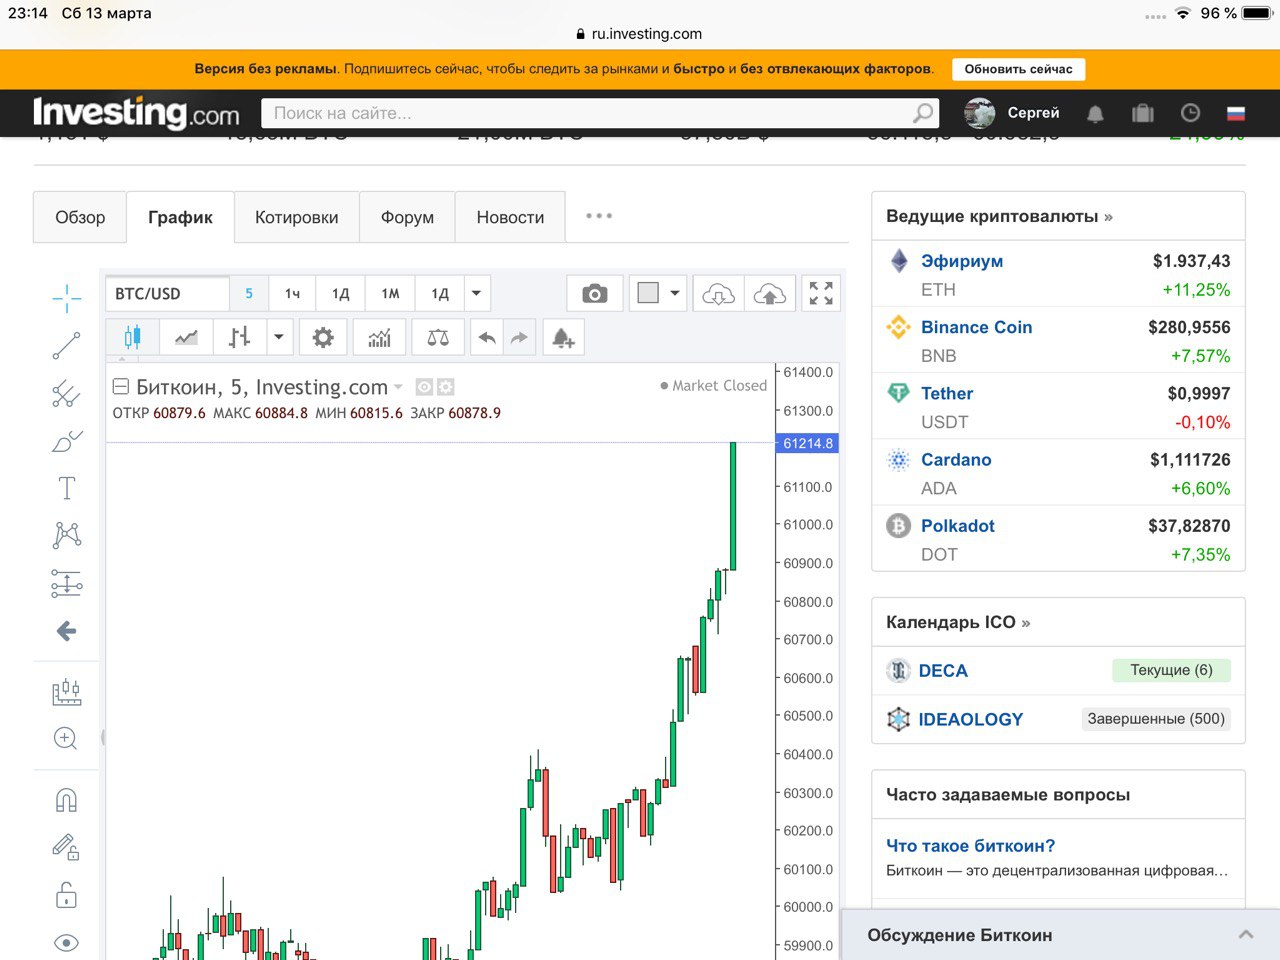
Task: Click the BTC/USD symbol field
Action: (x=167, y=293)
